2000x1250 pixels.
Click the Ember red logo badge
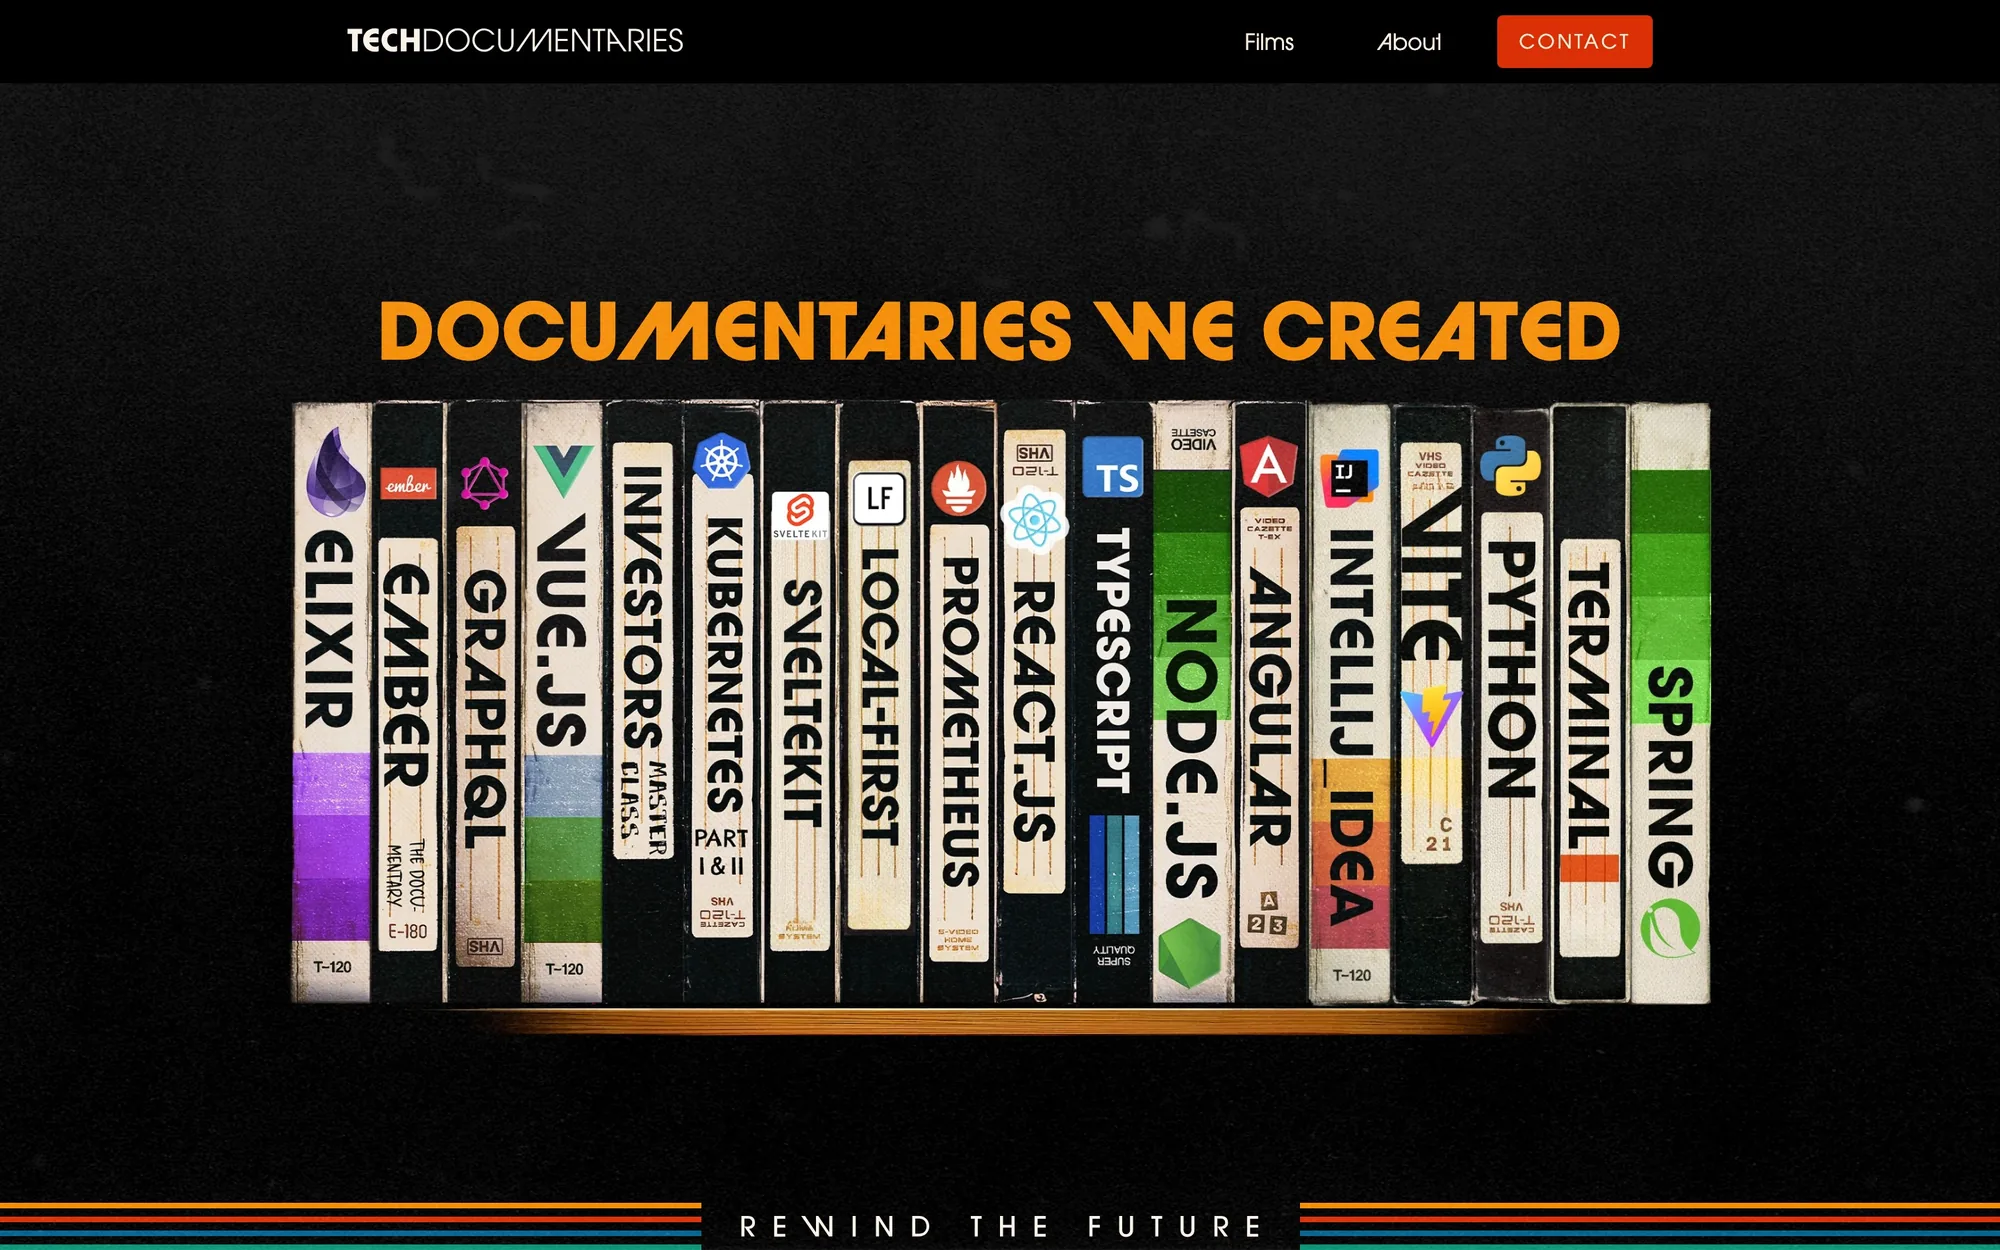tap(408, 484)
